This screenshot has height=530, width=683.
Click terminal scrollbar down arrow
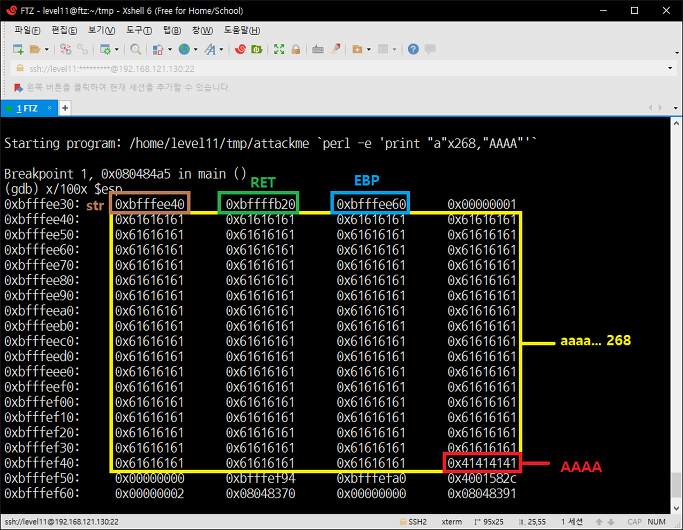676,508
